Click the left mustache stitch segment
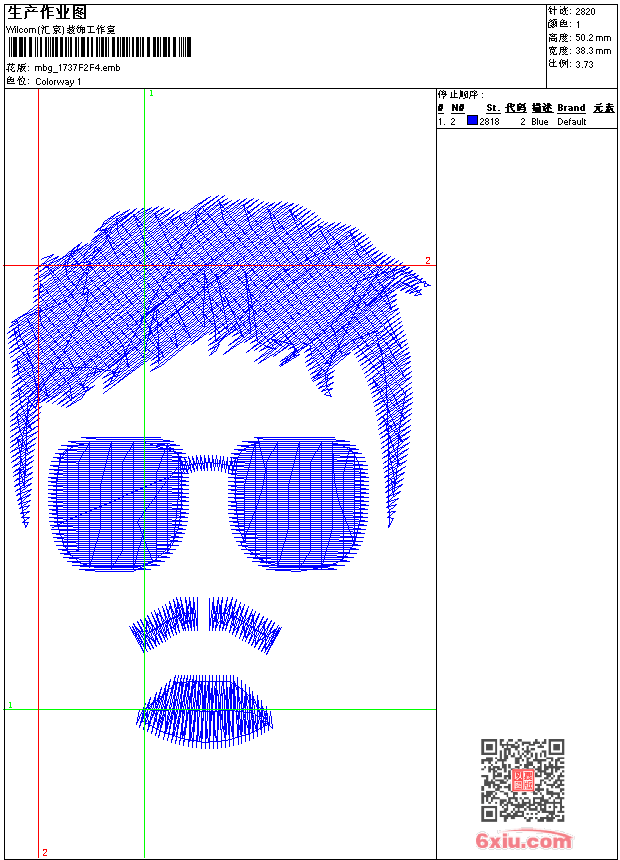The image size is (620, 860). tap(167, 622)
